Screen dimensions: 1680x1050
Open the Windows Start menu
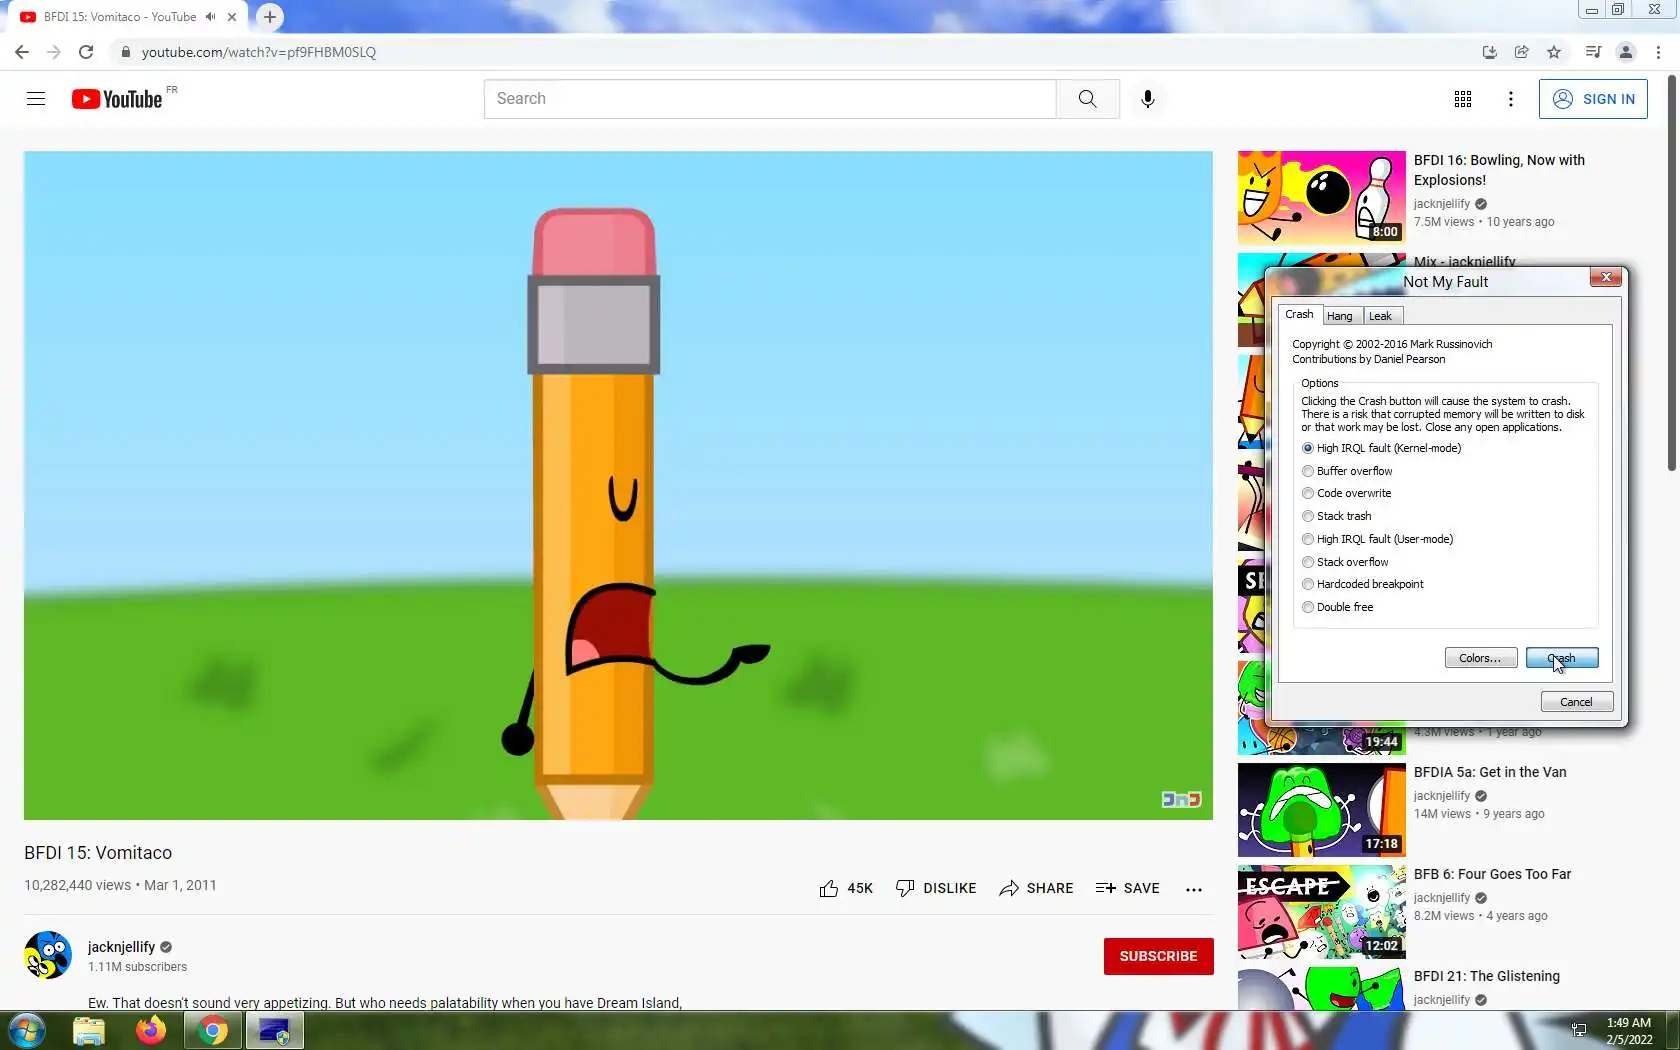tap(26, 1030)
